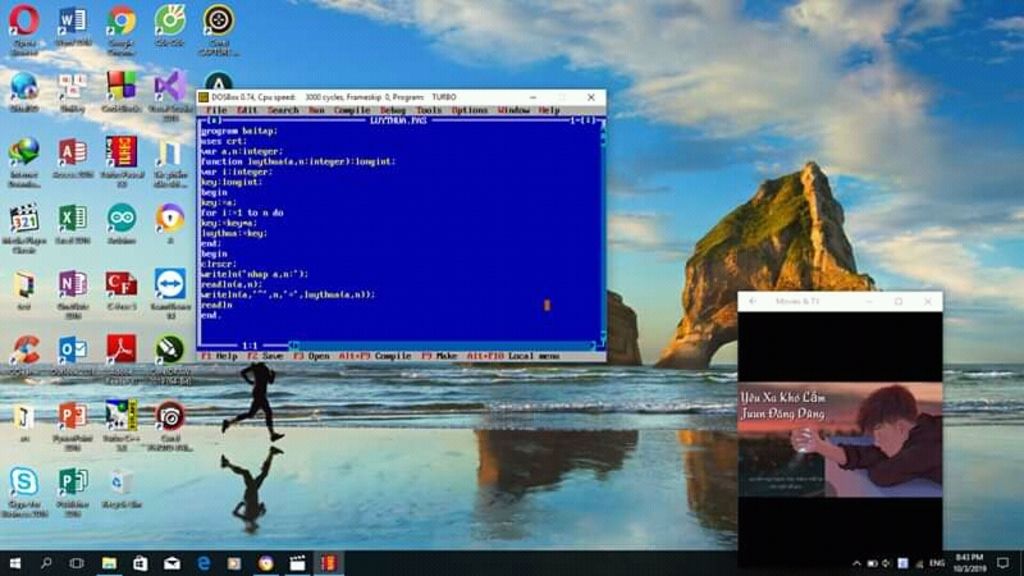Click the editor window zoom arrow [↕]
1024x576 pixels.
click(x=589, y=121)
